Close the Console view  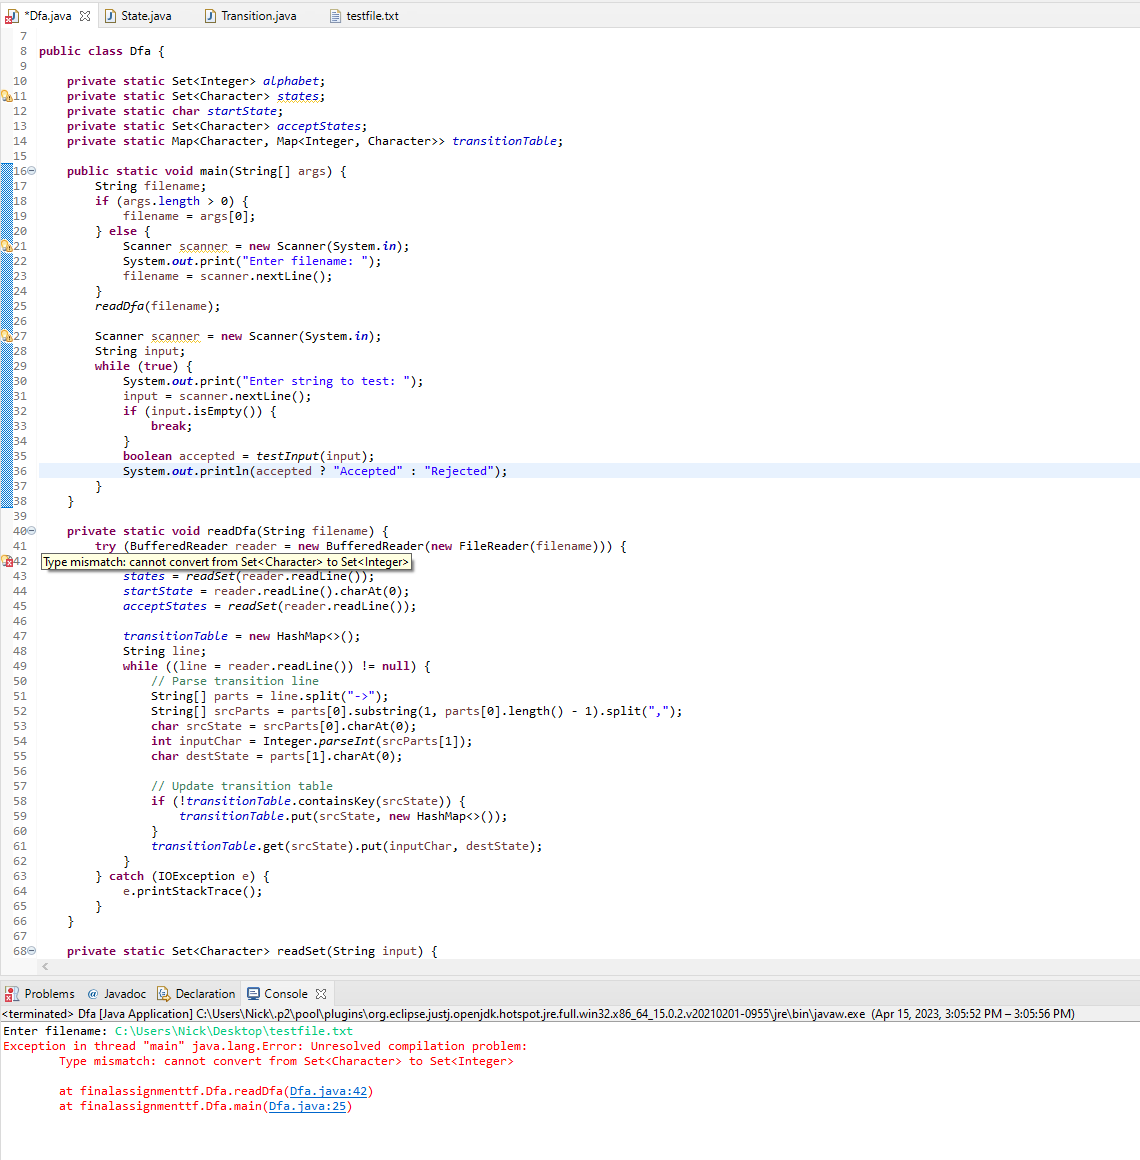click(x=321, y=994)
